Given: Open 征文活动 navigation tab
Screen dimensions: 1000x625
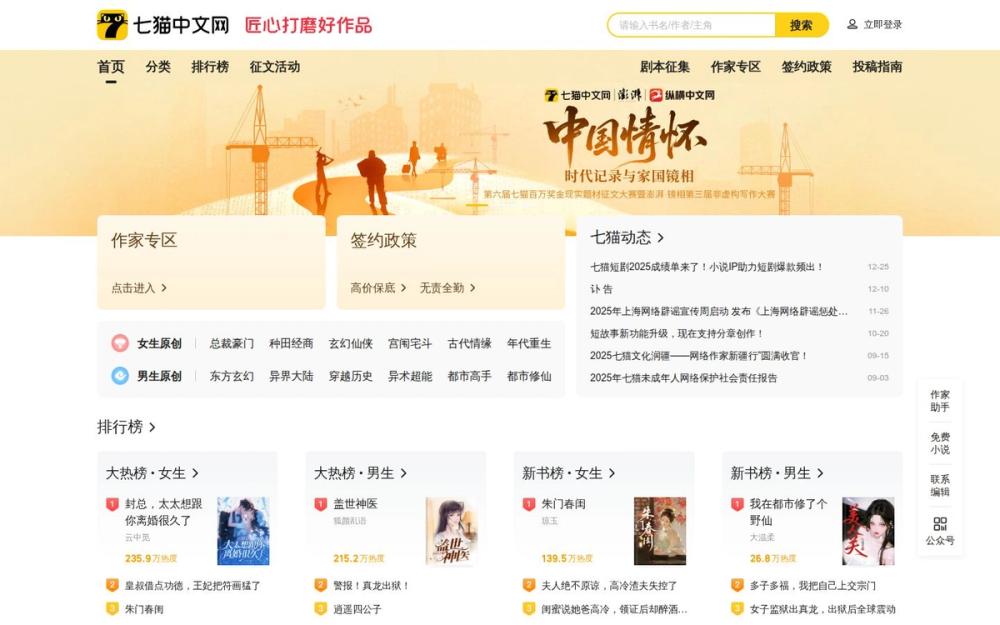Looking at the screenshot, I should 275,66.
